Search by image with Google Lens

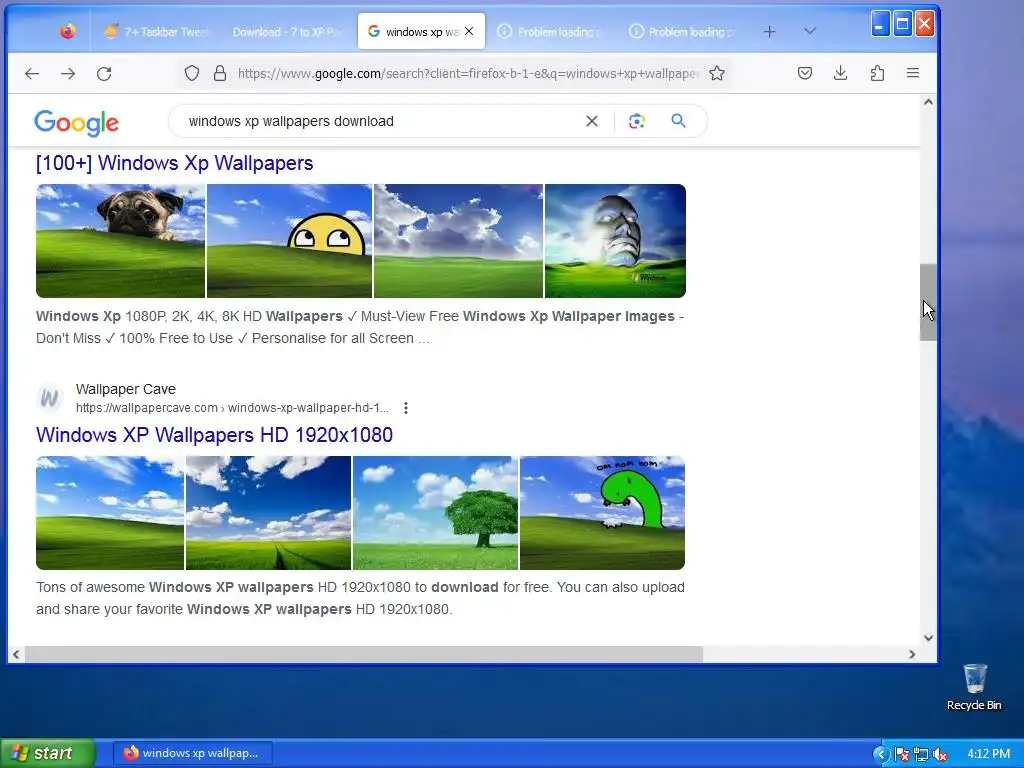pos(637,121)
